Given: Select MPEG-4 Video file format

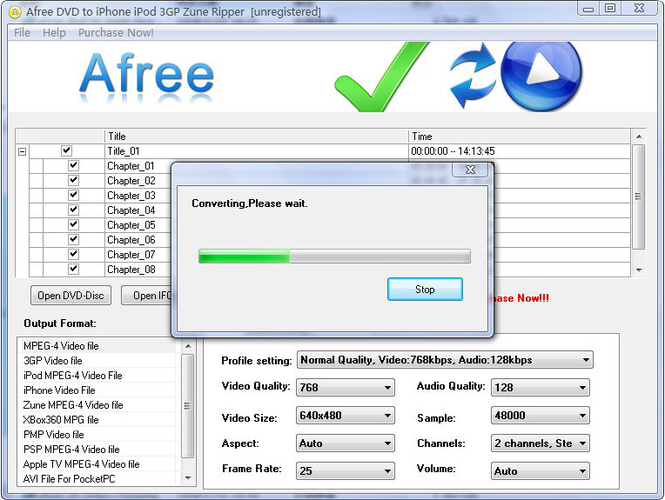Looking at the screenshot, I should pos(97,346).
